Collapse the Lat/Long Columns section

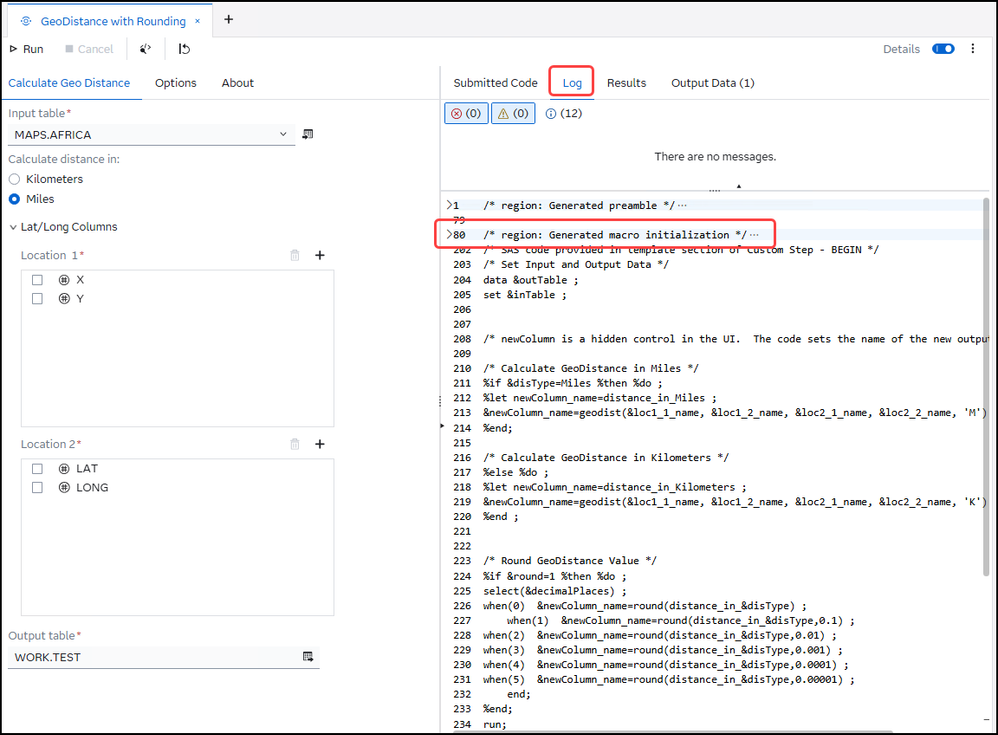[x=13, y=227]
